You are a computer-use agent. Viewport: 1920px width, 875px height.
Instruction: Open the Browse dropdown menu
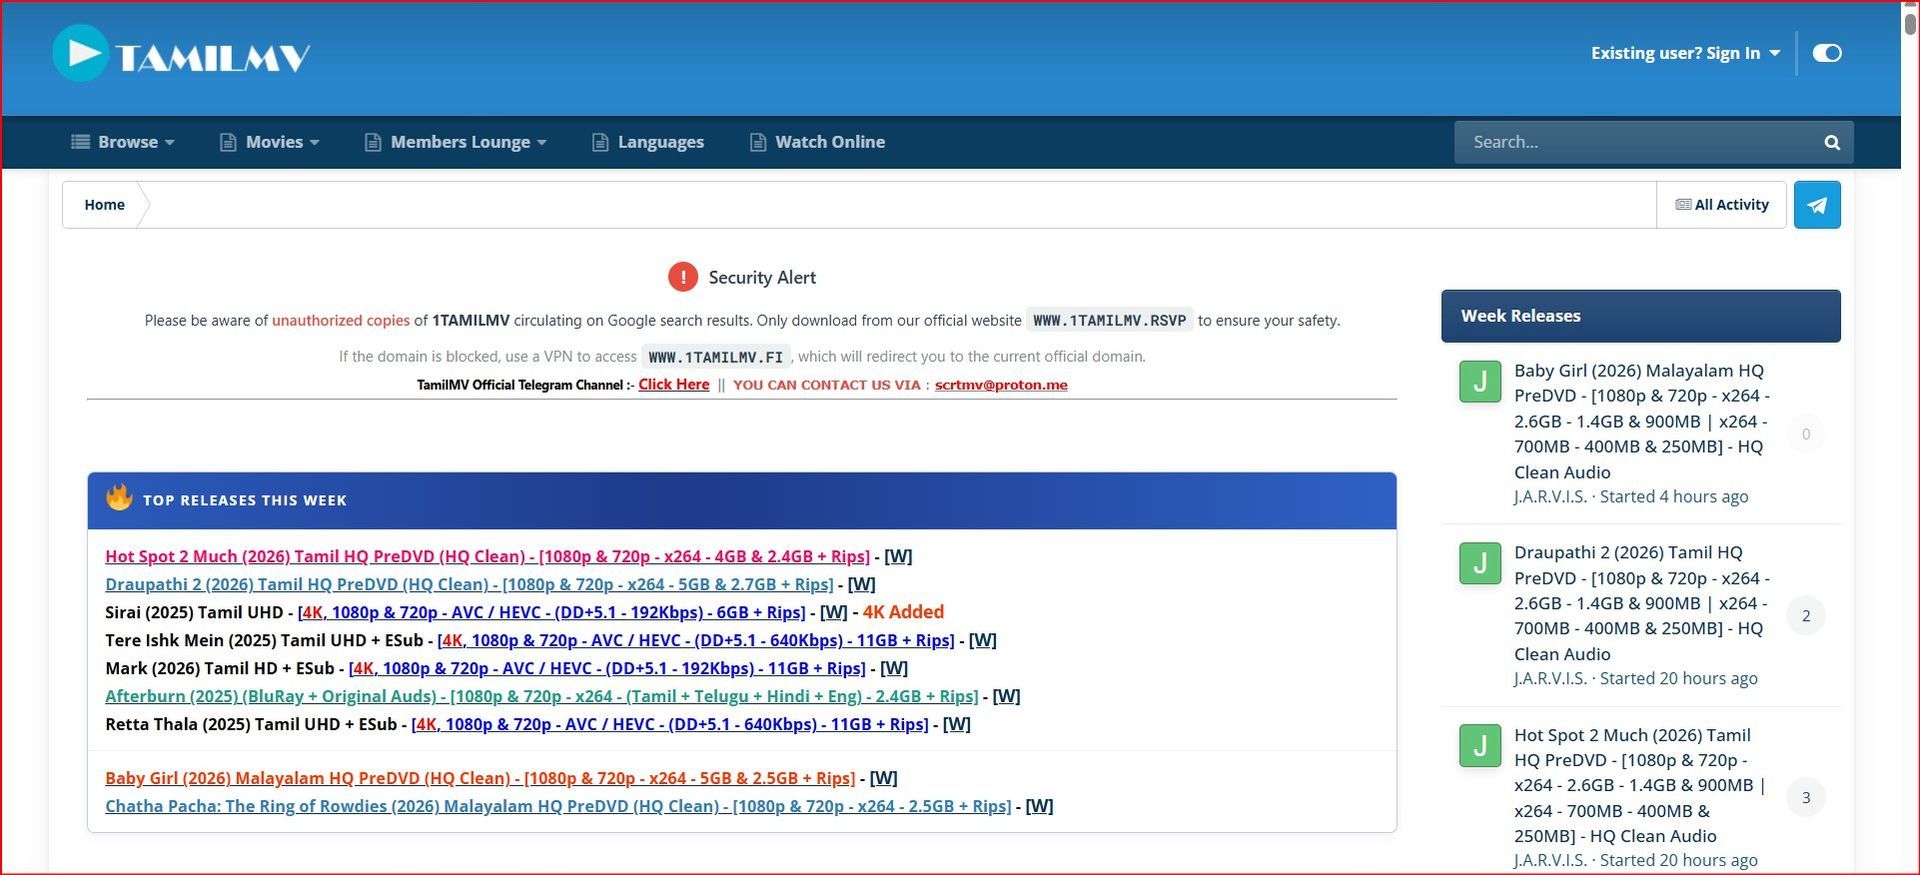click(123, 142)
